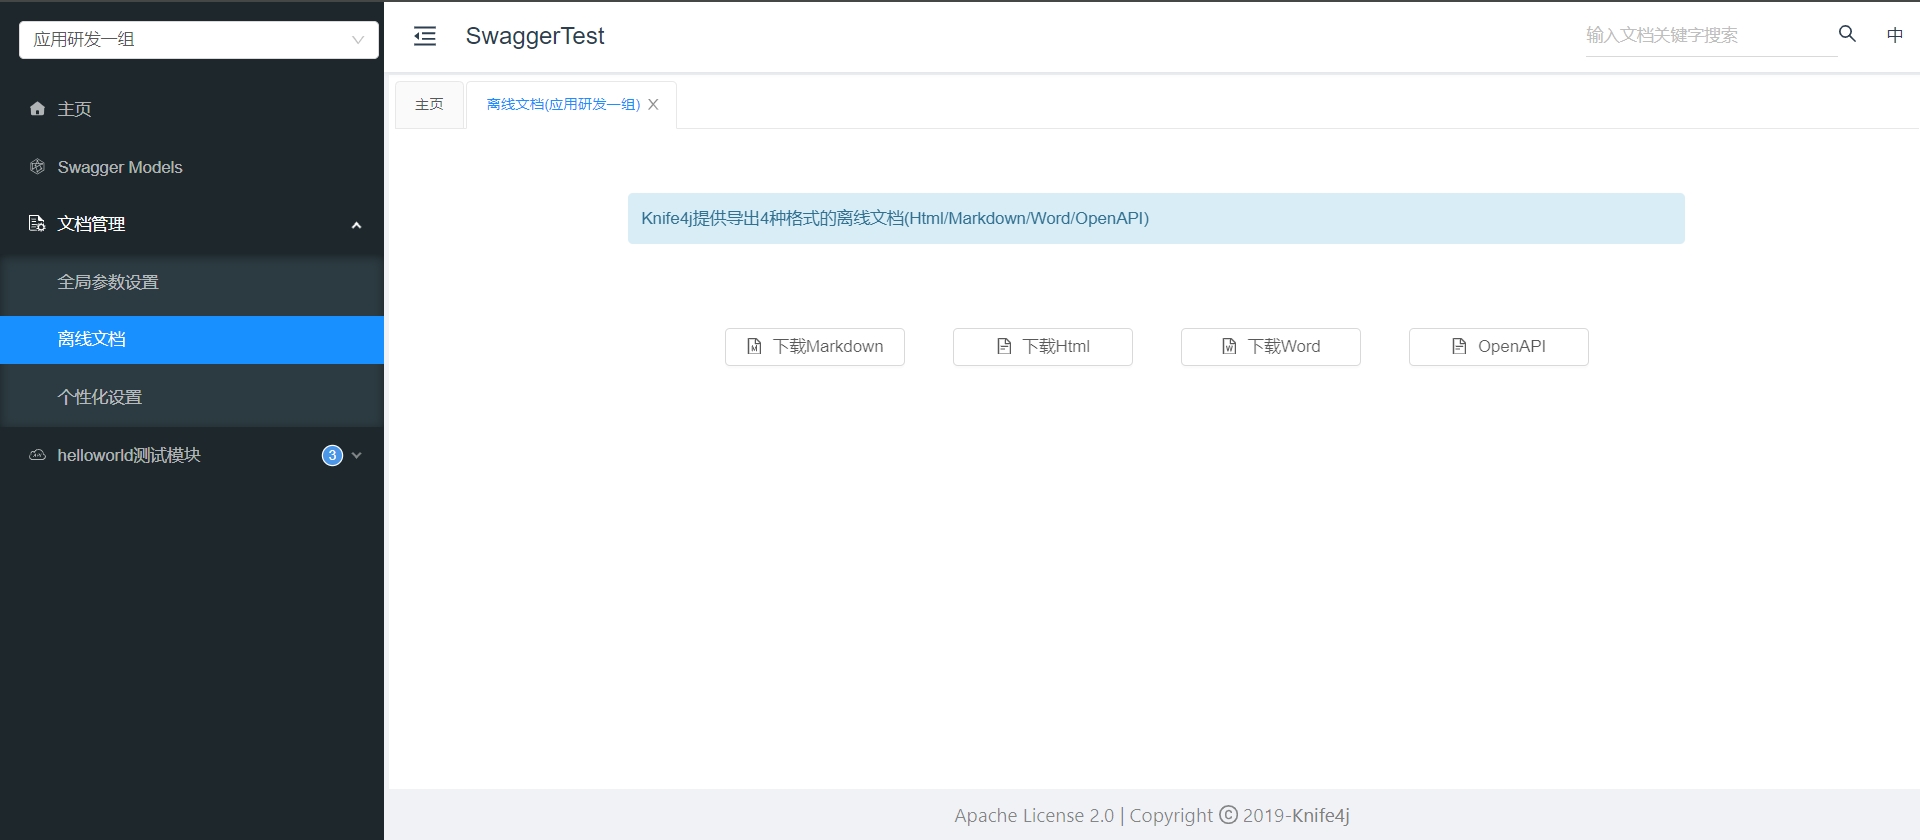Switch to the 主页 tab

coord(429,105)
